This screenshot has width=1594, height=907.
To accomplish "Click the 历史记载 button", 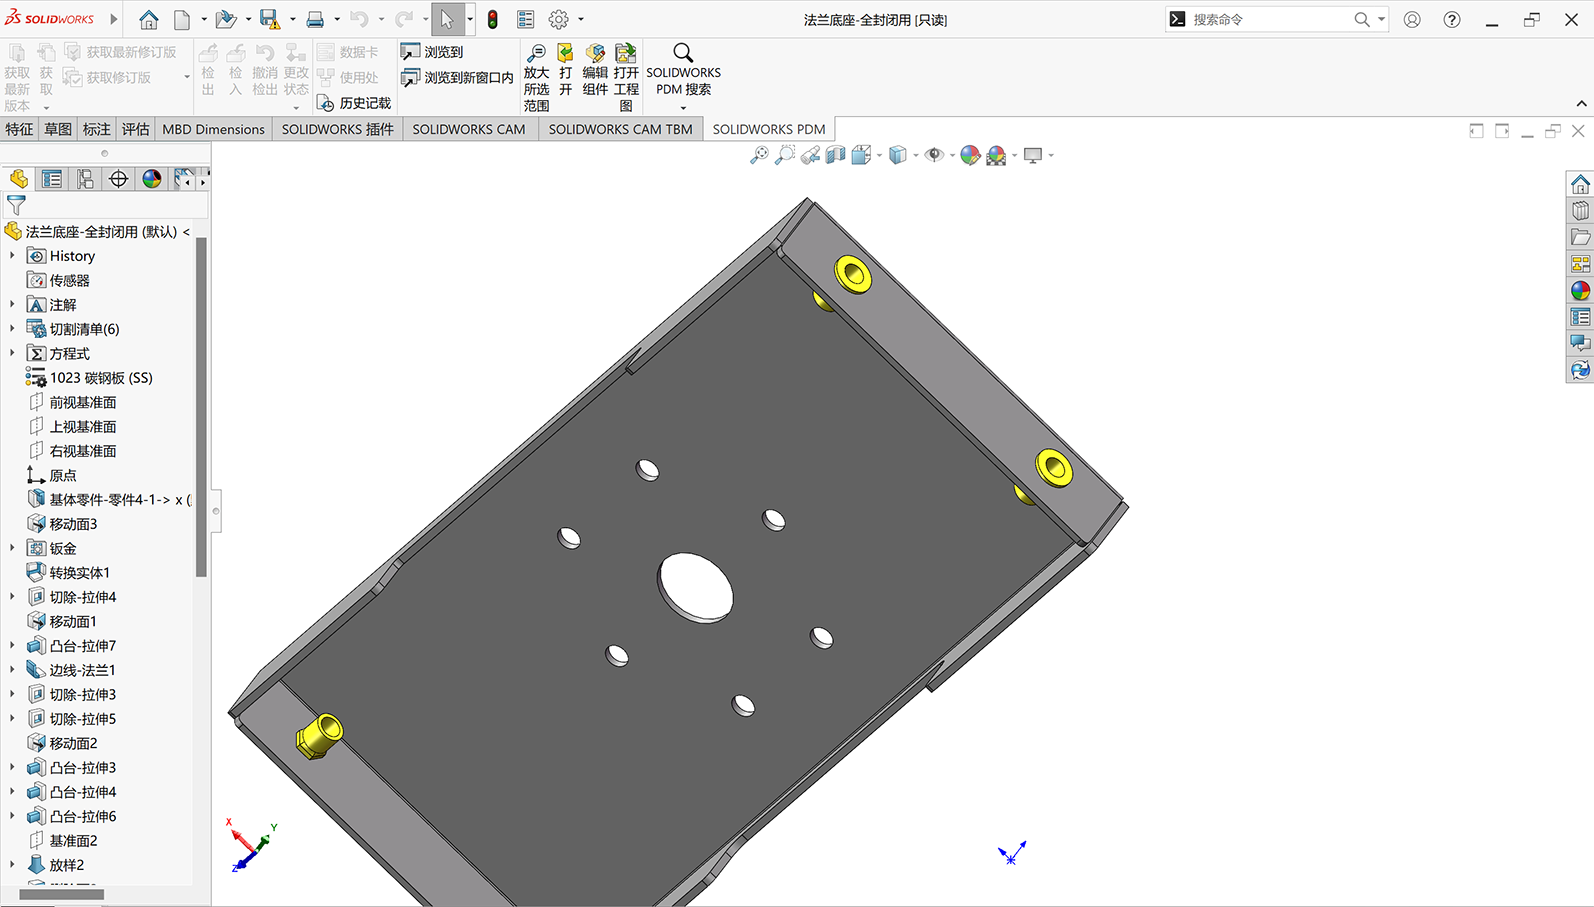I will click(x=354, y=103).
